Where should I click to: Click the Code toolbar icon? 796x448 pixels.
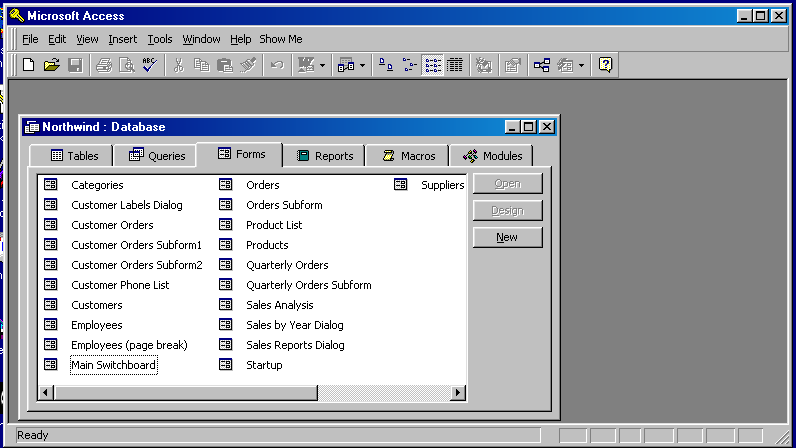[484, 65]
